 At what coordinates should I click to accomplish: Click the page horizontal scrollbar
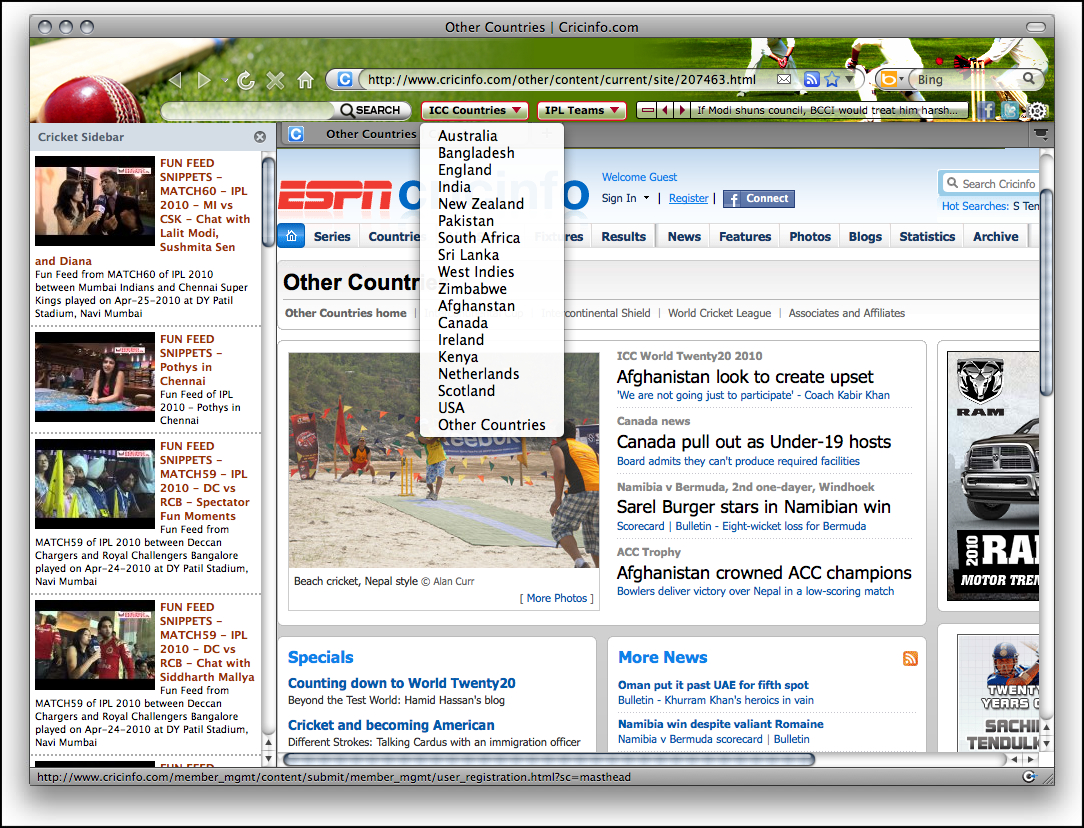click(x=549, y=760)
